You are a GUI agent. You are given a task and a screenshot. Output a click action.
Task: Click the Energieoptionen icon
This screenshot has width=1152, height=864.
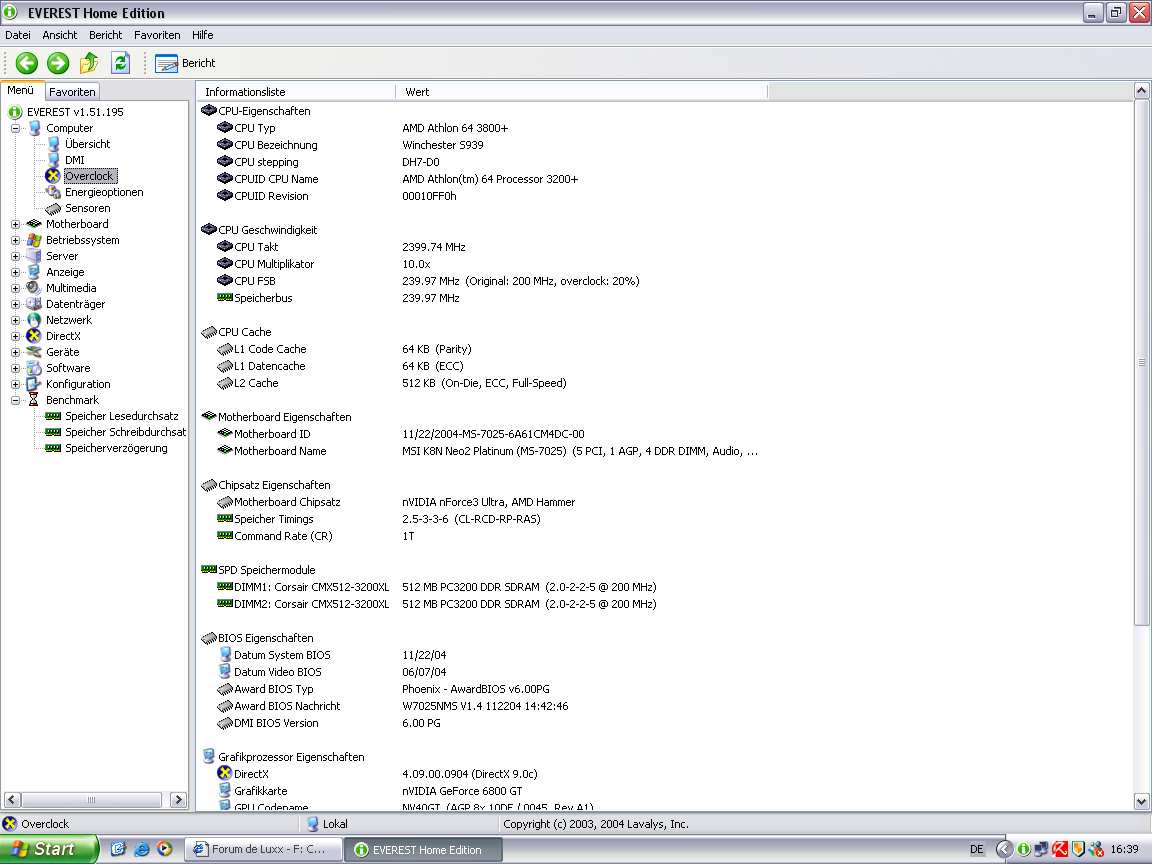[x=53, y=192]
